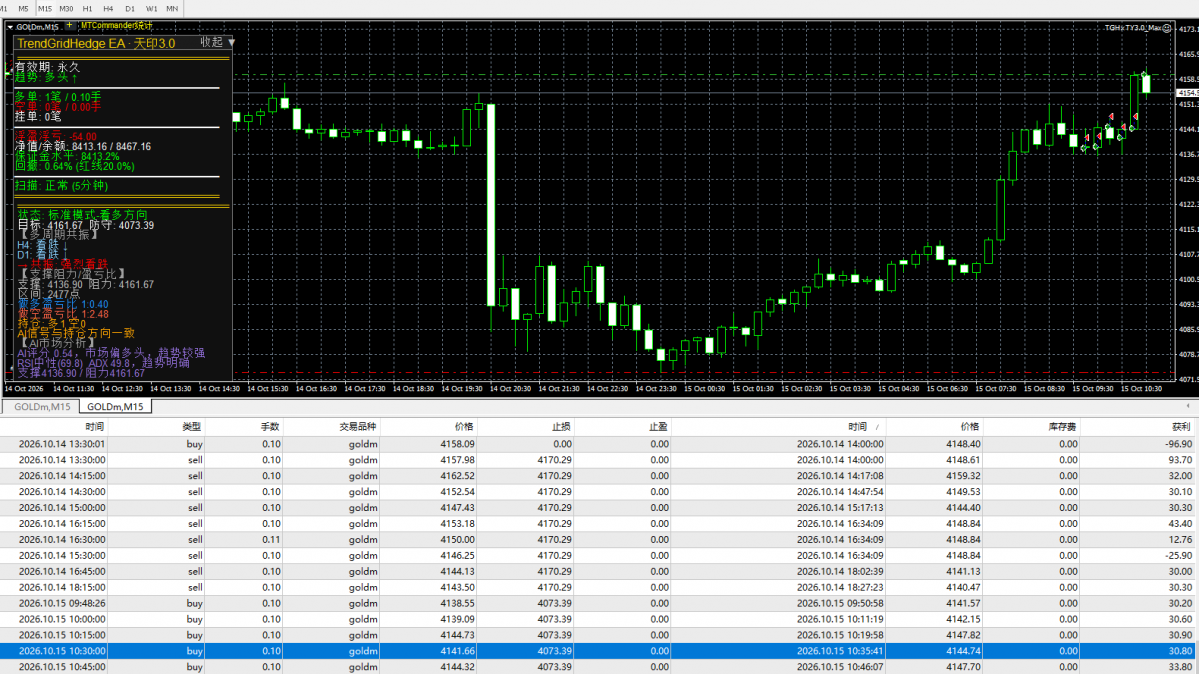1199x674 pixels.
Task: Click the 库存费 column header
Action: point(1062,426)
